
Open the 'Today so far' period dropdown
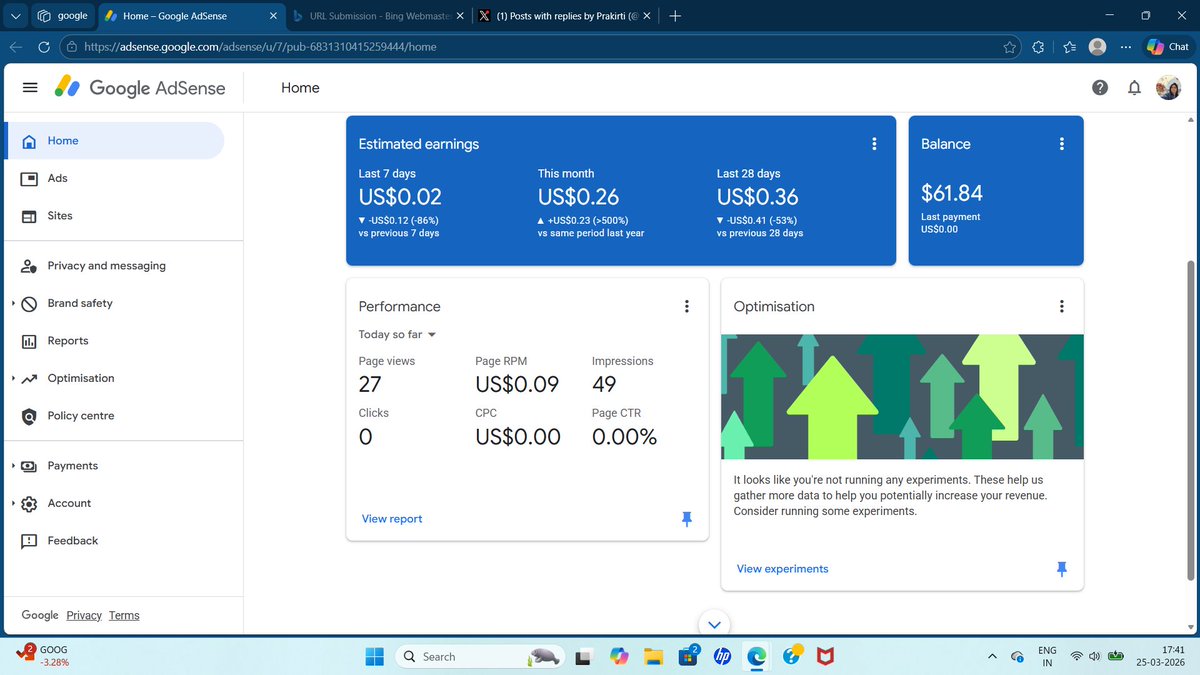pyautogui.click(x=398, y=335)
